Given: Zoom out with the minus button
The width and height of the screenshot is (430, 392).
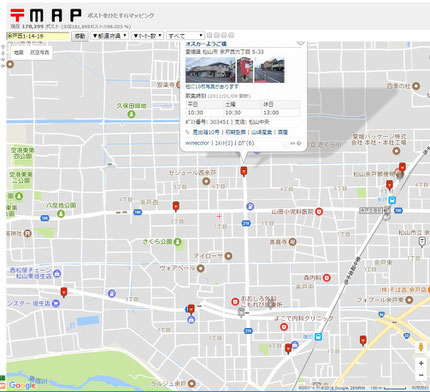Looking at the screenshot, I should [421, 375].
